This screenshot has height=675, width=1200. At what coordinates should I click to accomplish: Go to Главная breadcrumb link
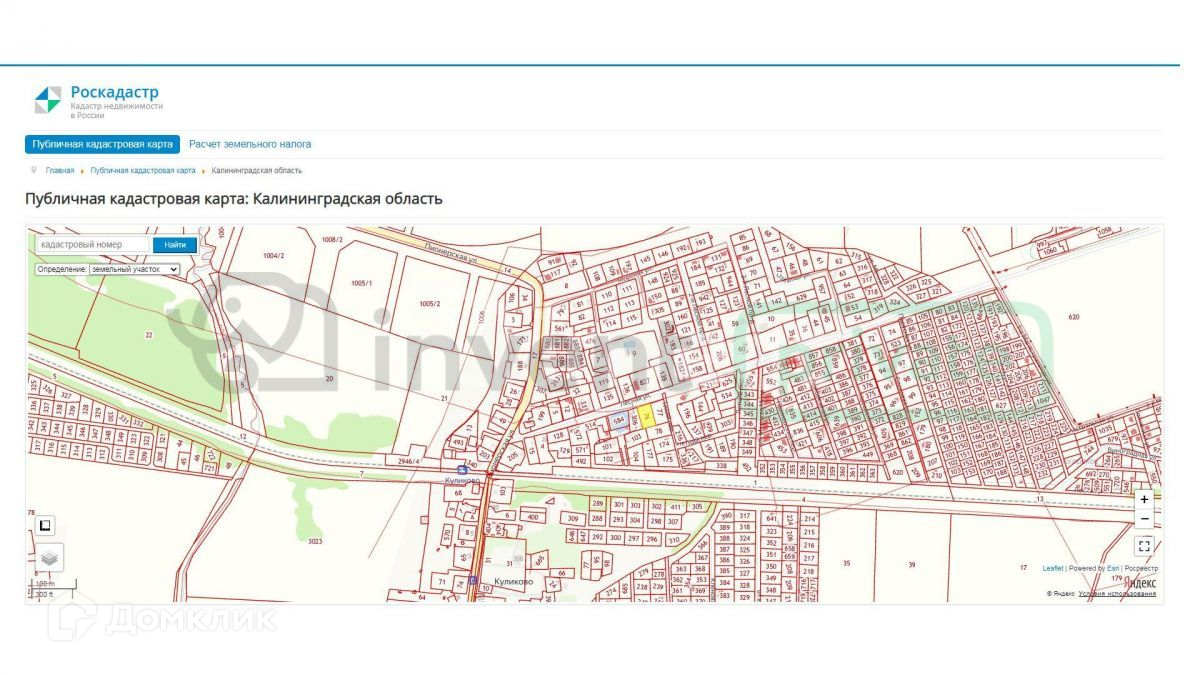pyautogui.click(x=59, y=171)
